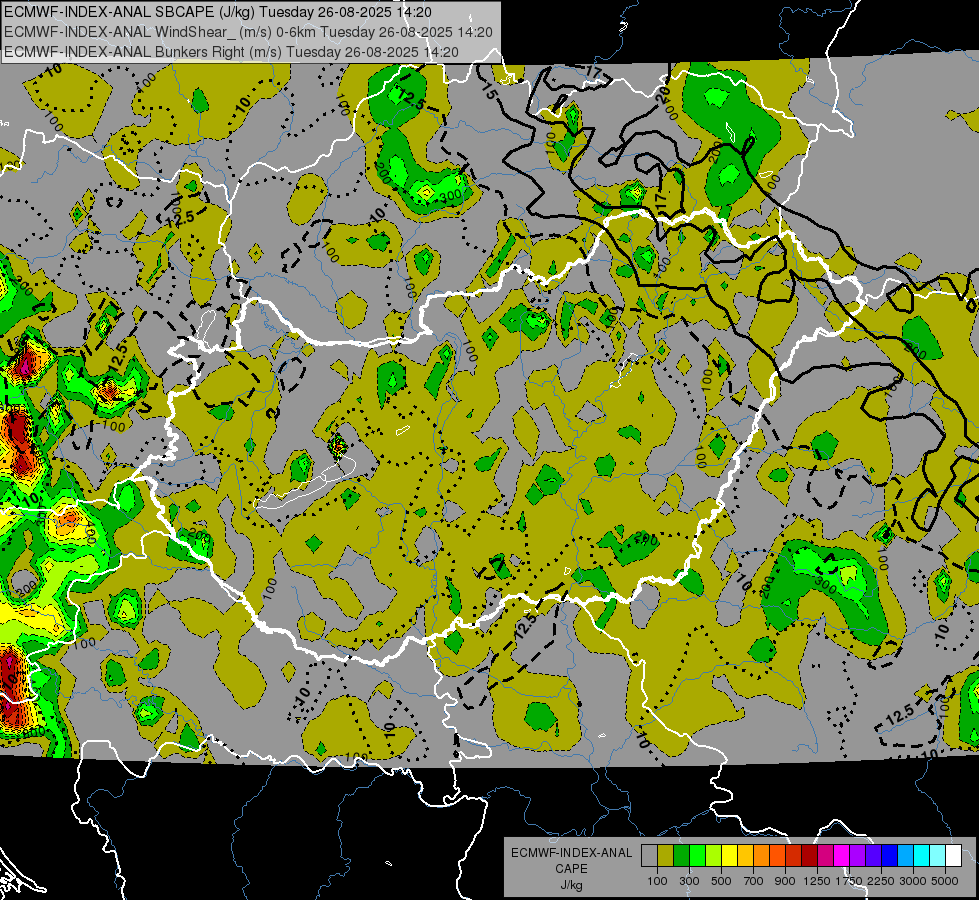The width and height of the screenshot is (979, 900).
Task: Click legend tick value 5000
Action: (945, 881)
